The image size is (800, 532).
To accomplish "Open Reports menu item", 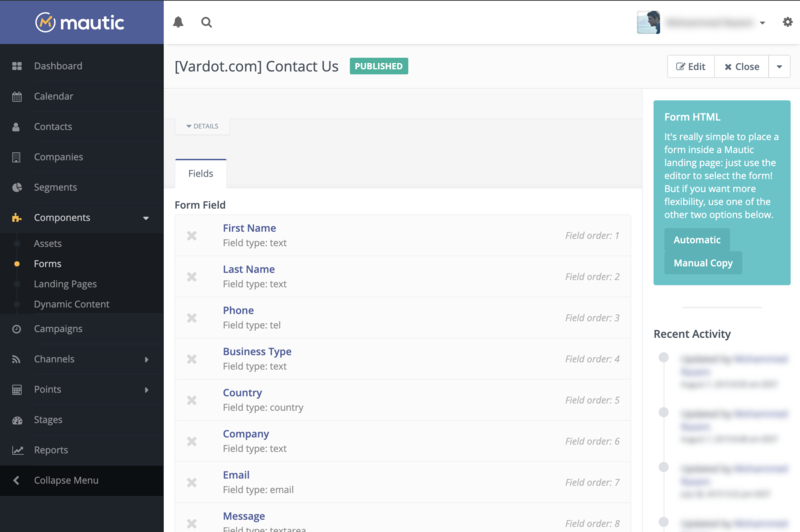I will tap(51, 450).
